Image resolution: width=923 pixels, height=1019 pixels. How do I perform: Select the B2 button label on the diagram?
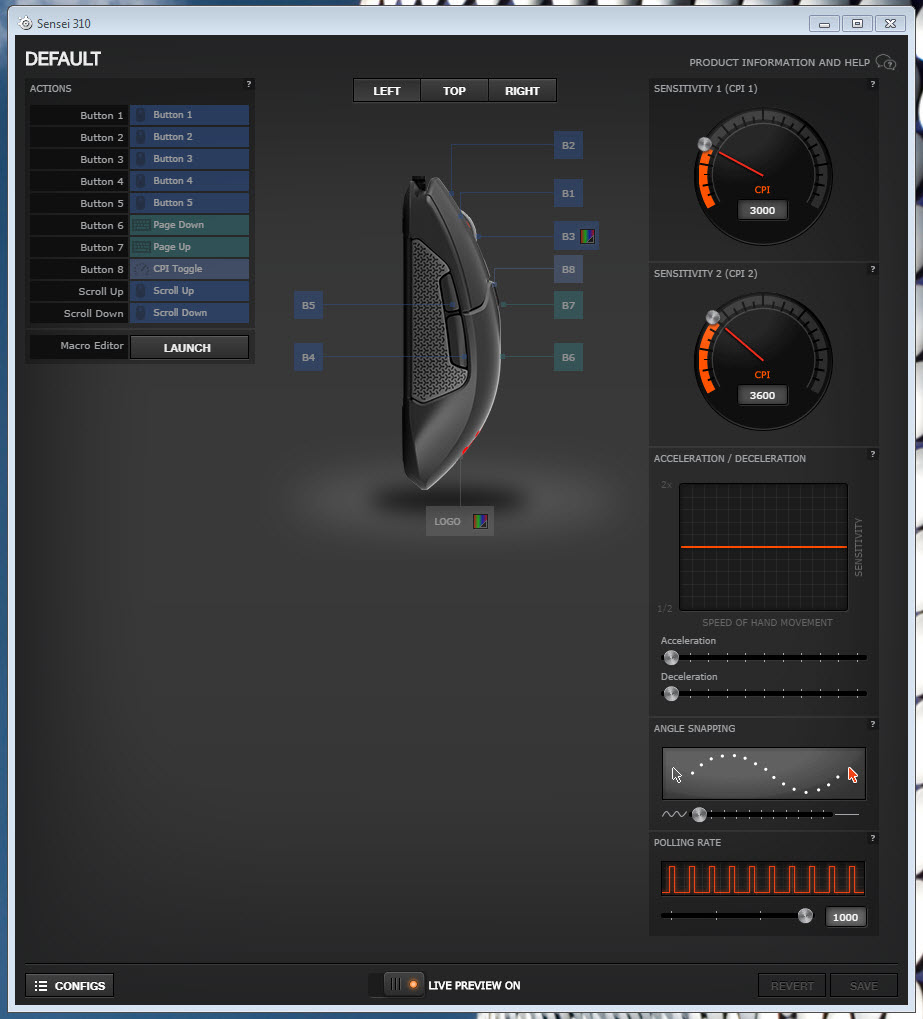(x=568, y=146)
